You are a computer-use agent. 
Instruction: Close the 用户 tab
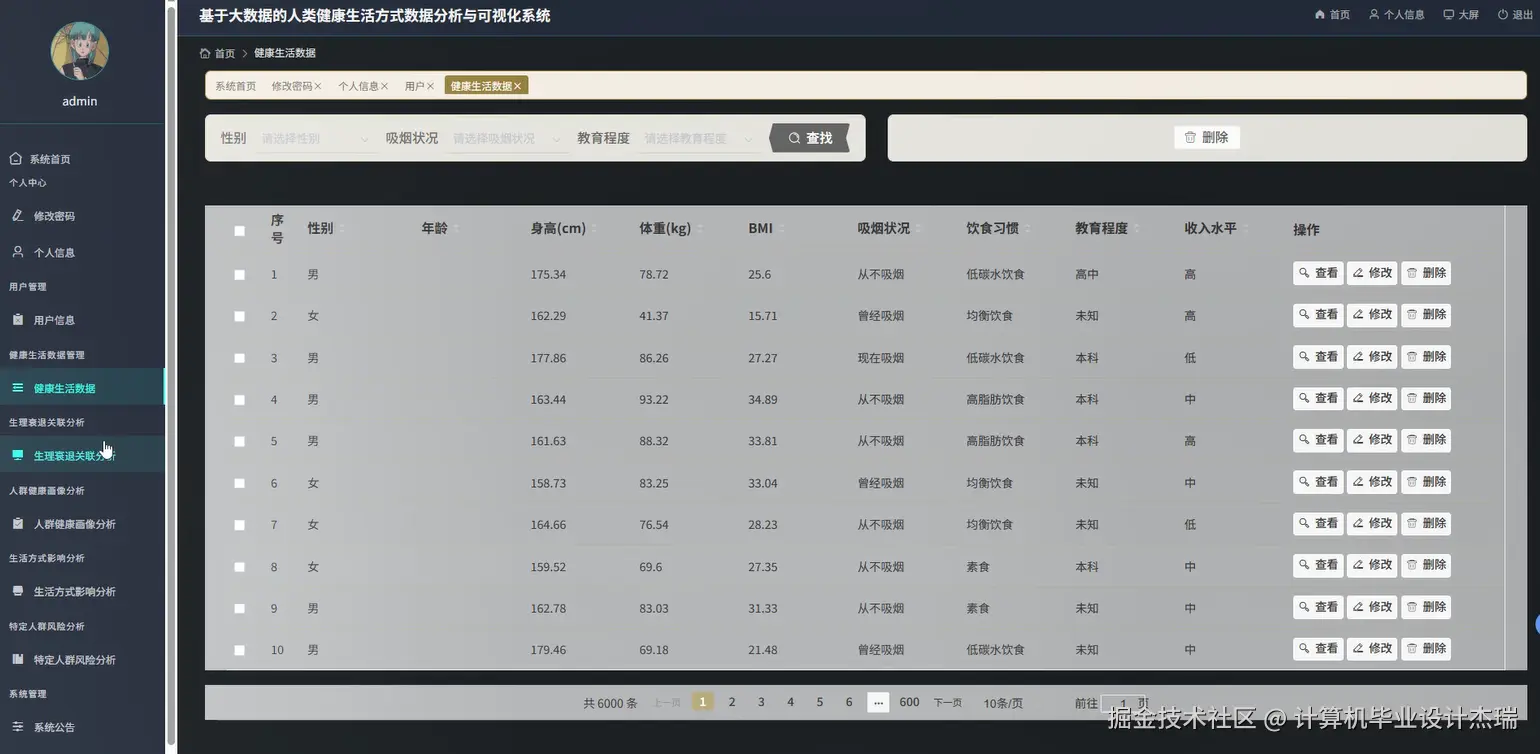point(430,86)
